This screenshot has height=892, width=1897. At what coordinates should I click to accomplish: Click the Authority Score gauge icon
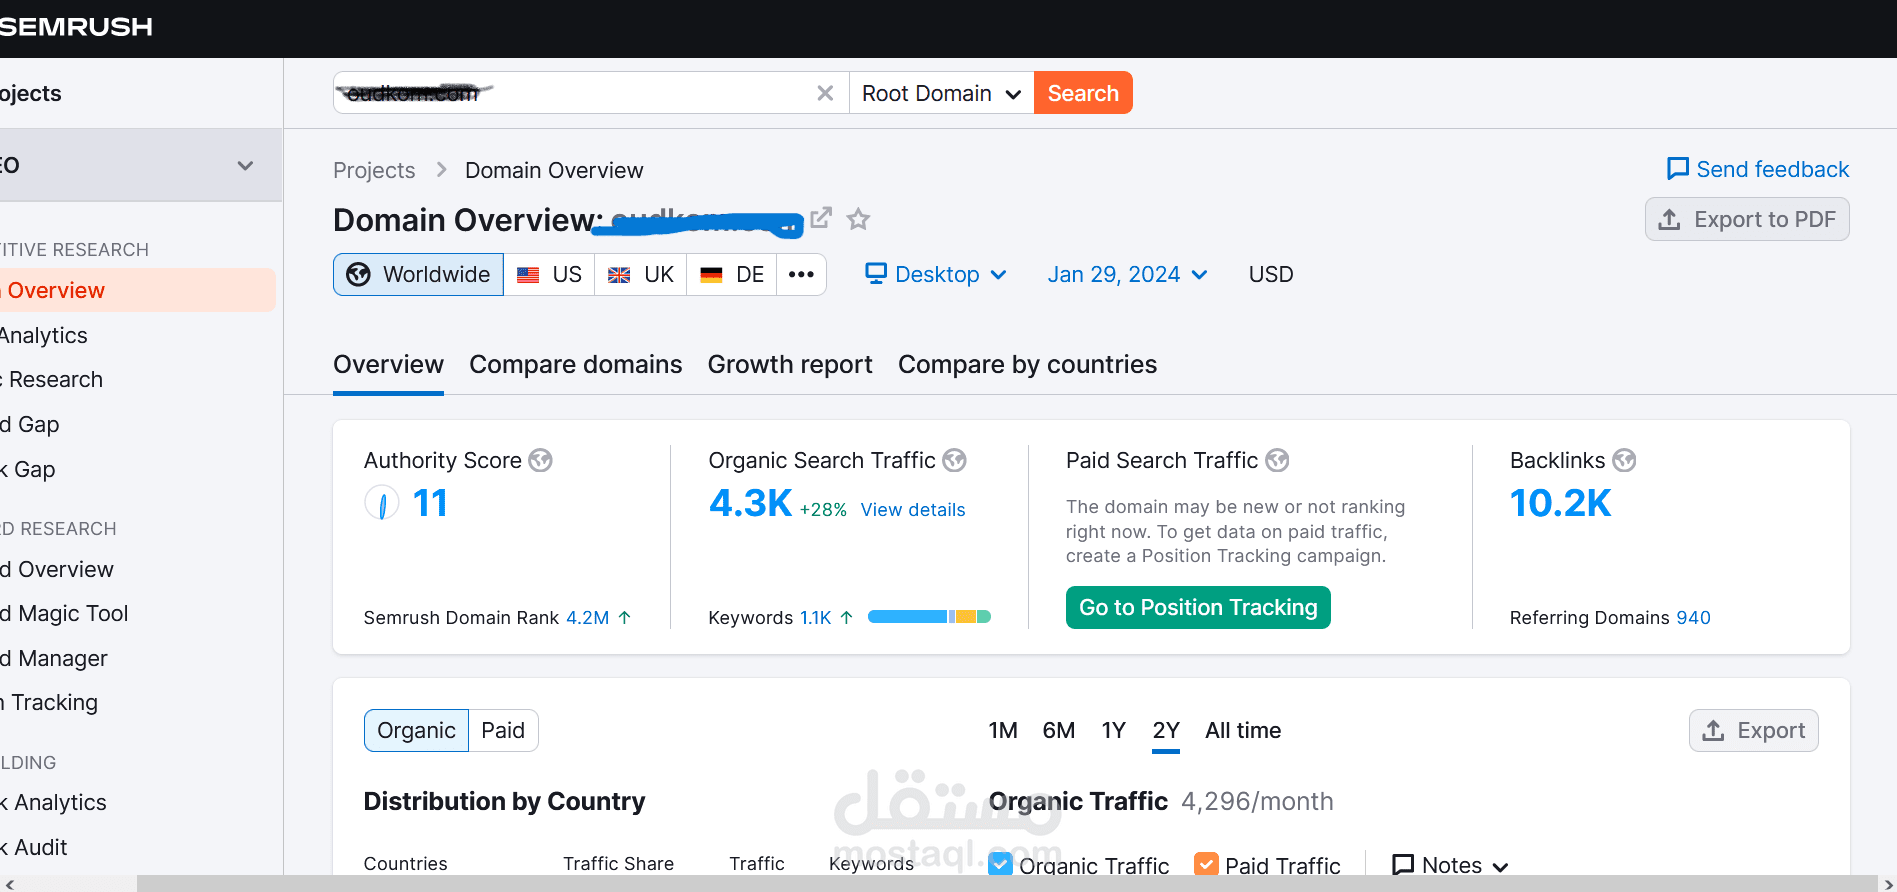click(382, 502)
